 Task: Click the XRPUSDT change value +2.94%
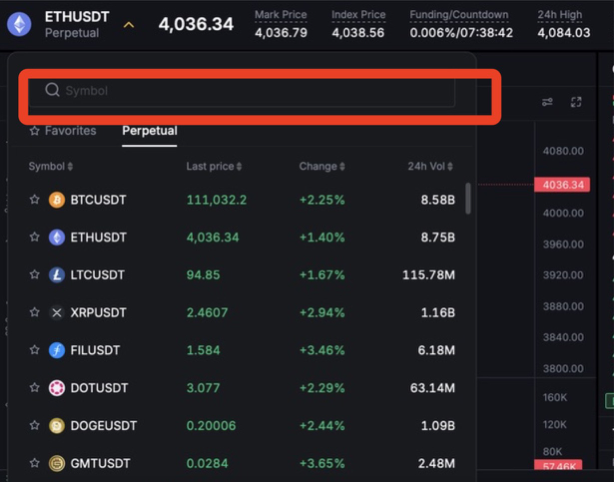point(322,312)
